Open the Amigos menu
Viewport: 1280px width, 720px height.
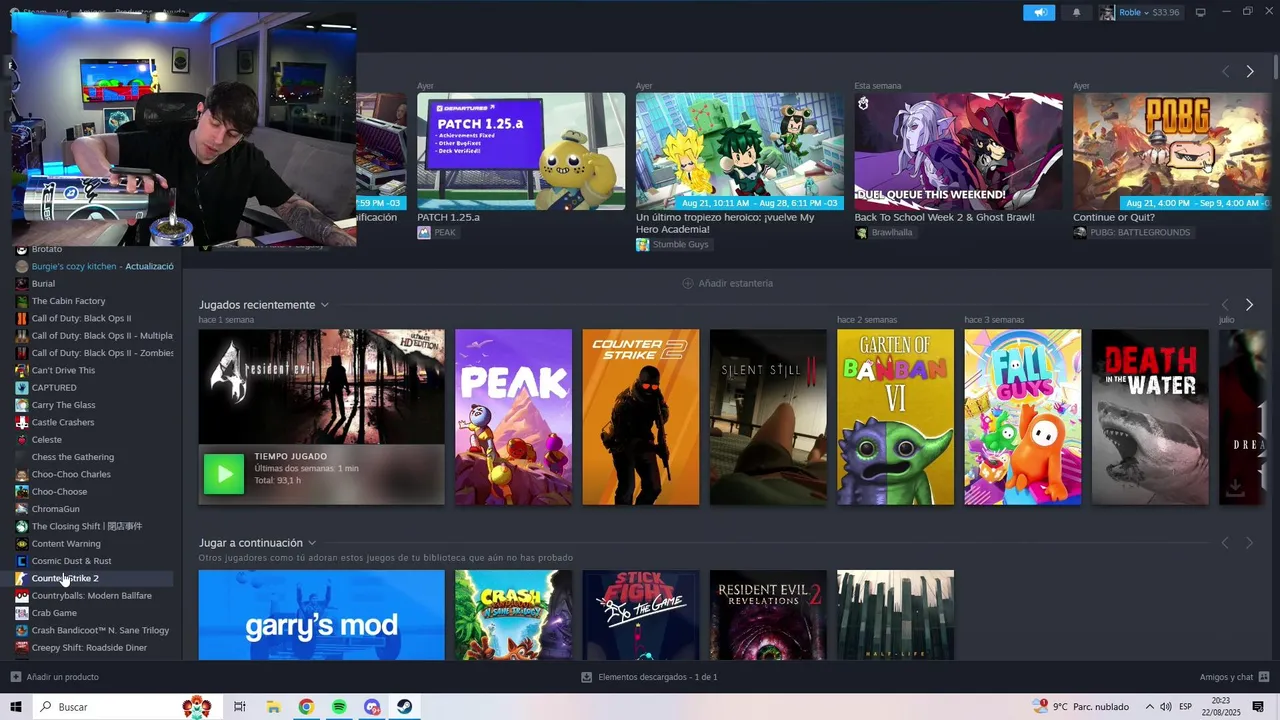(91, 12)
